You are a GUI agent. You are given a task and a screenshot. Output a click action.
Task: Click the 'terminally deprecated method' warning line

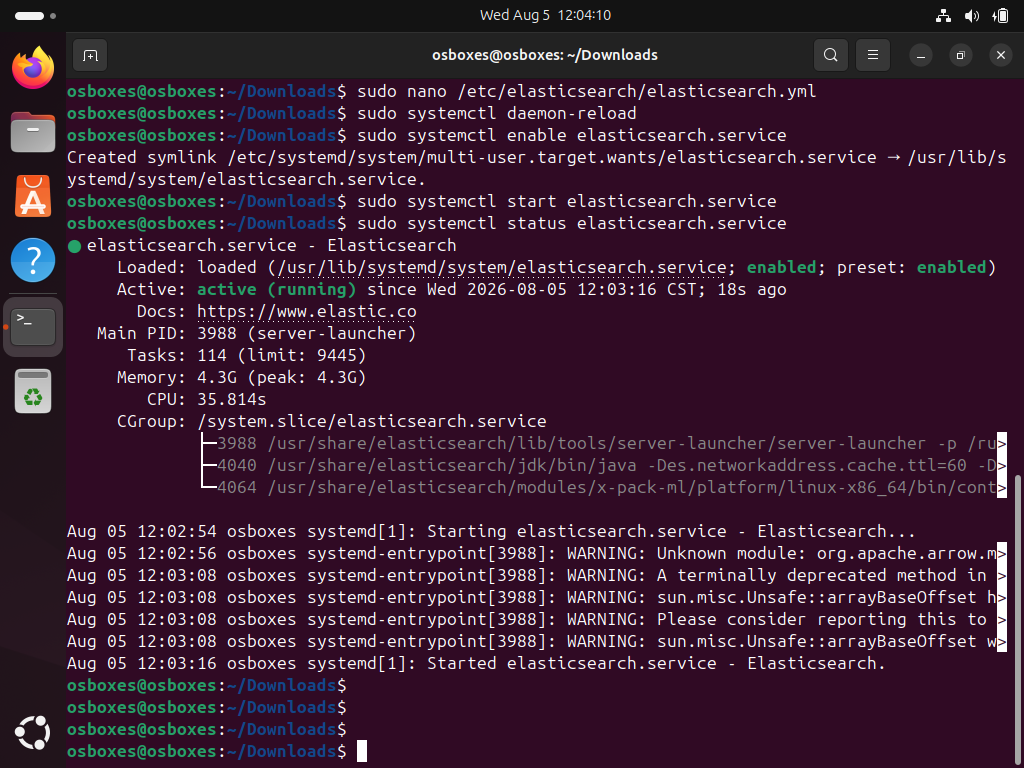536,575
